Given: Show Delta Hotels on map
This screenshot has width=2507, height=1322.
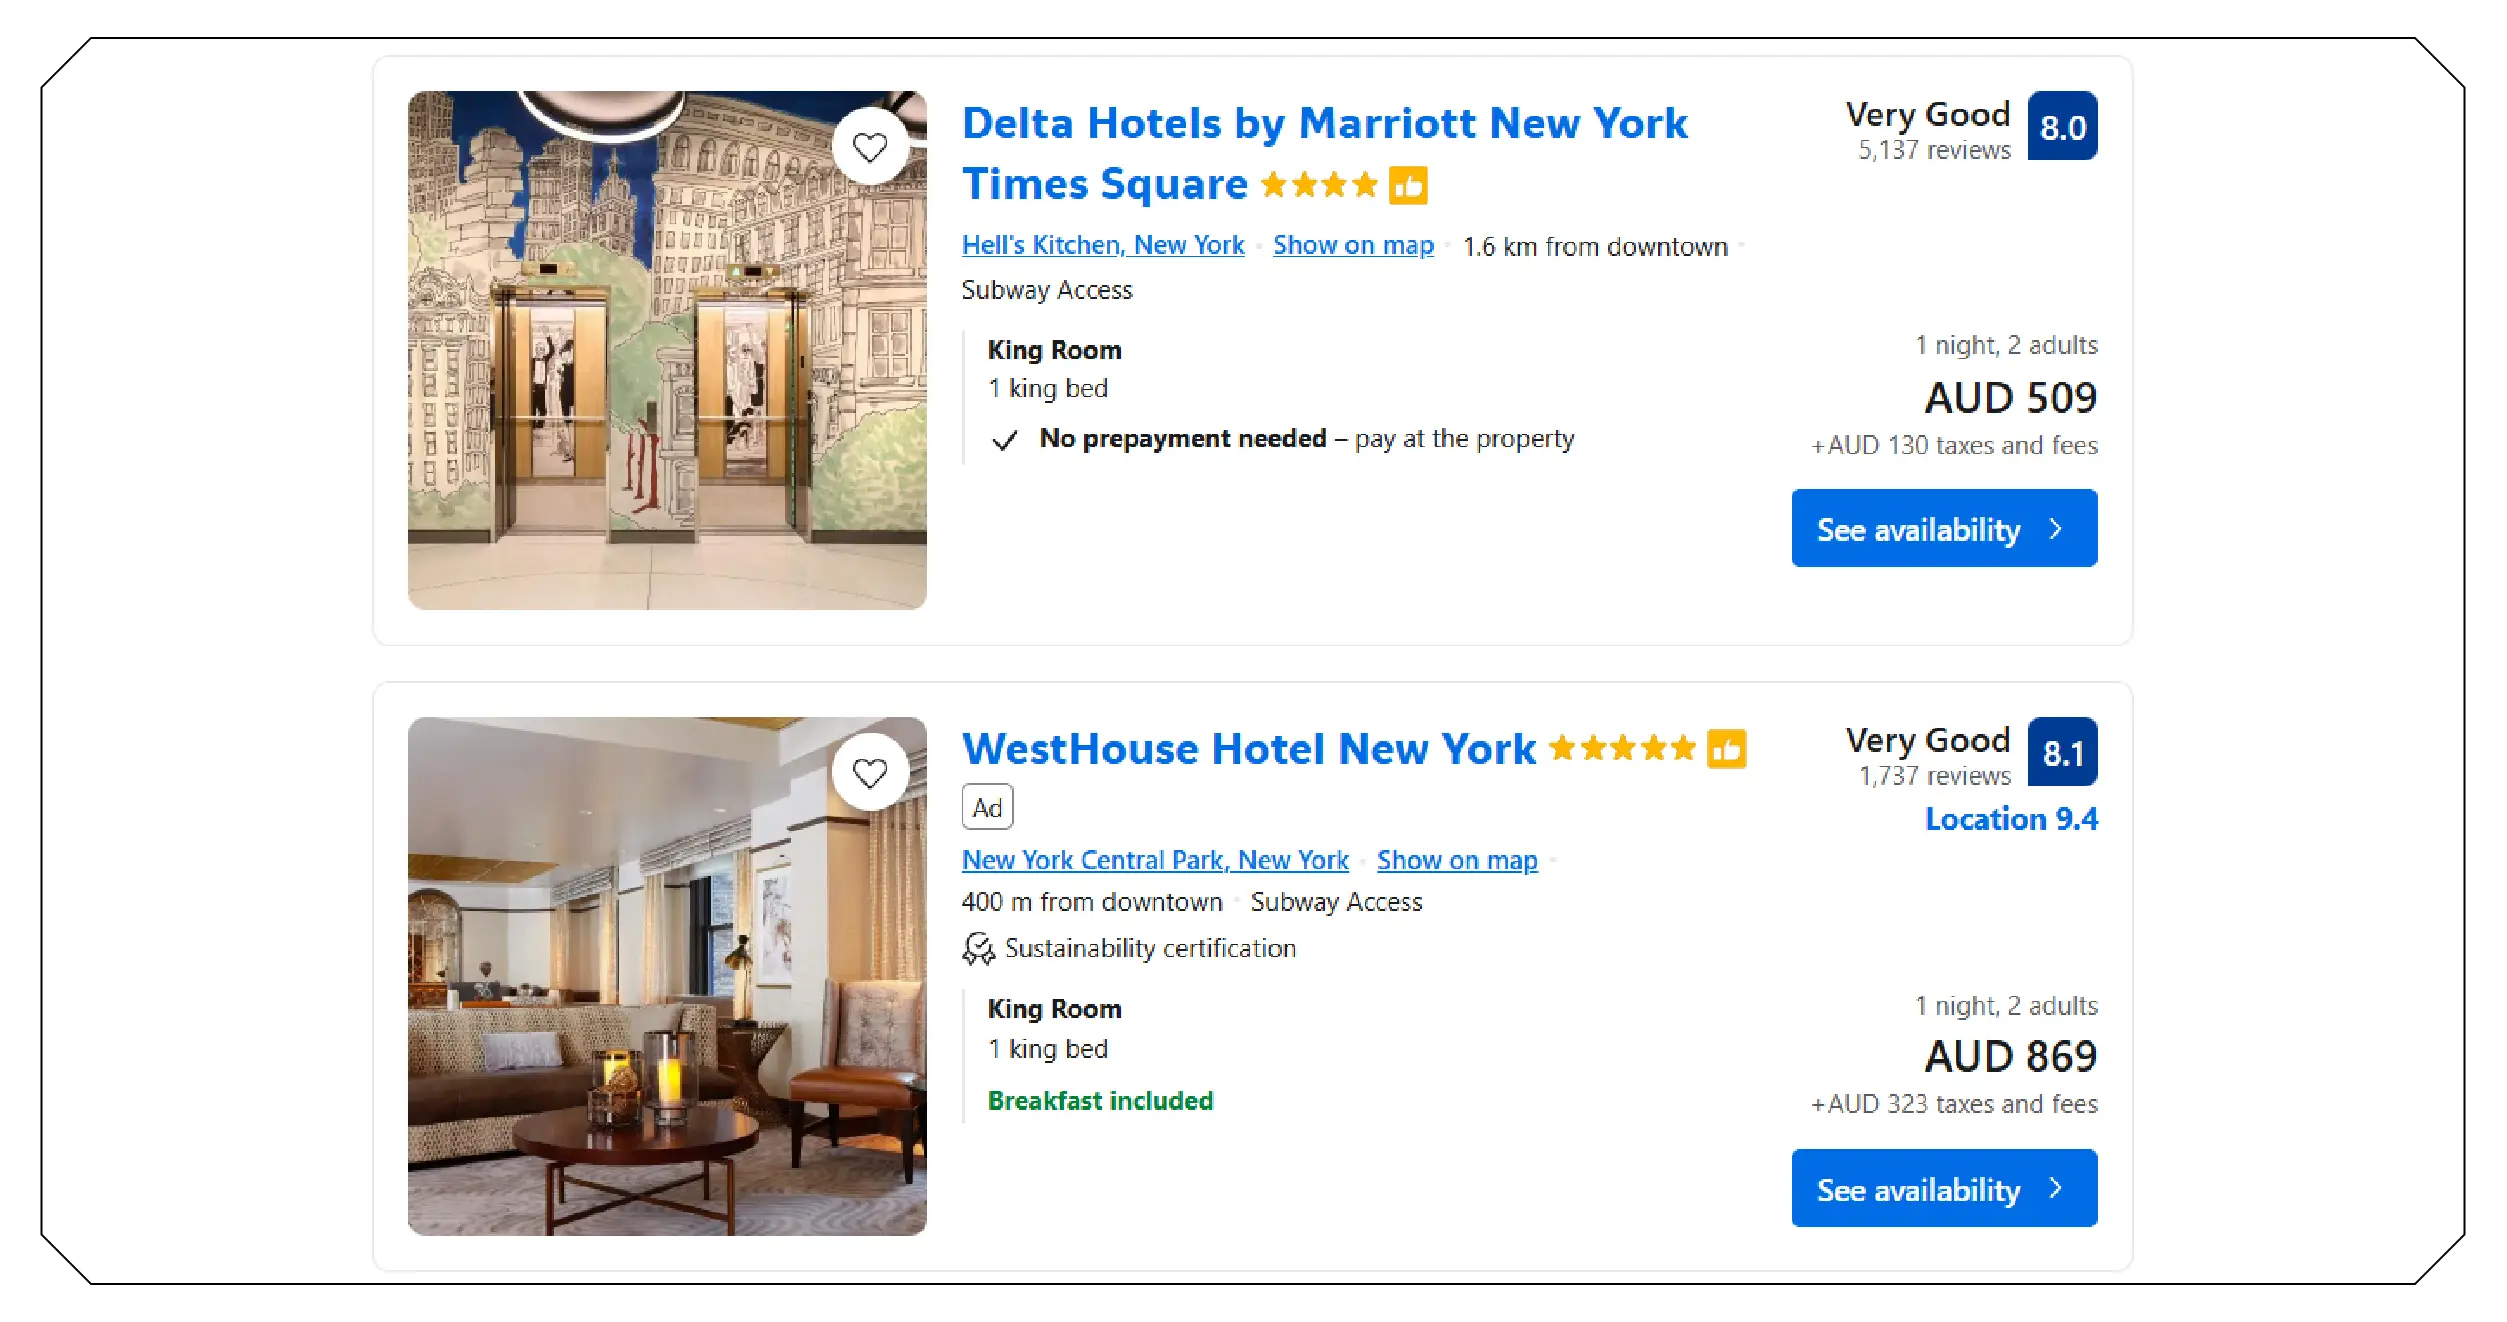Looking at the screenshot, I should [x=1353, y=245].
